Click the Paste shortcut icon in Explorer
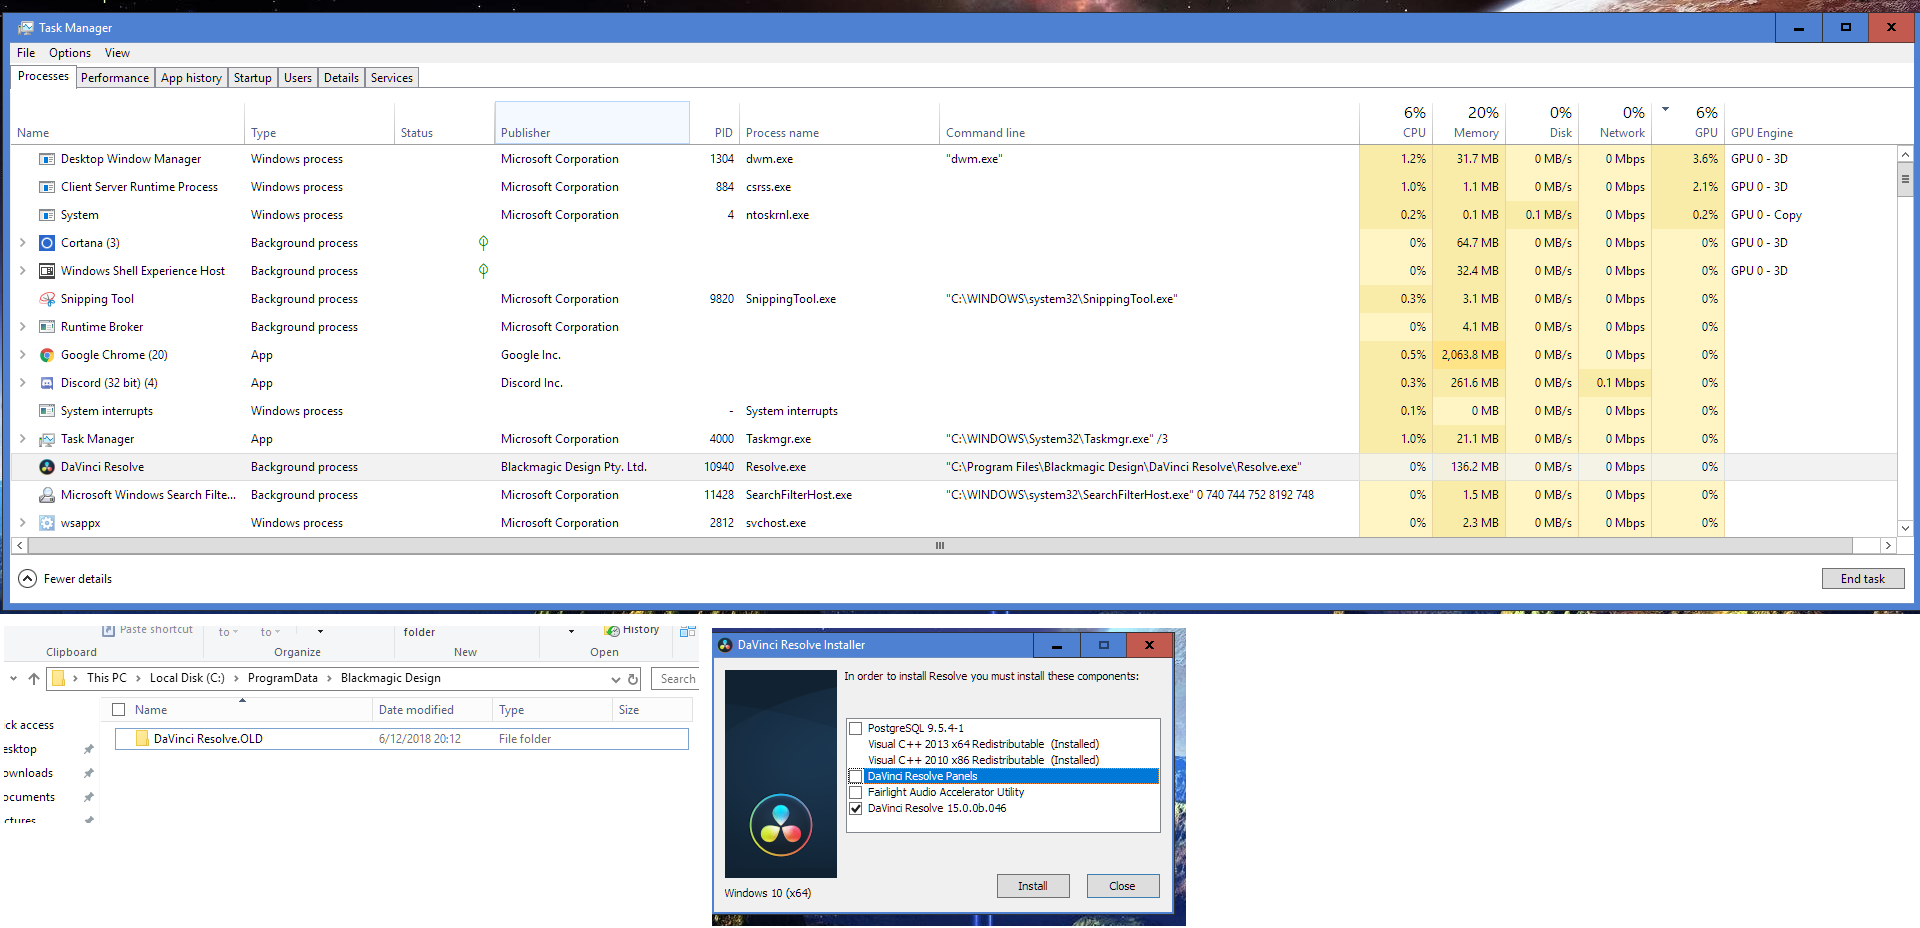This screenshot has width=1920, height=928. (108, 630)
